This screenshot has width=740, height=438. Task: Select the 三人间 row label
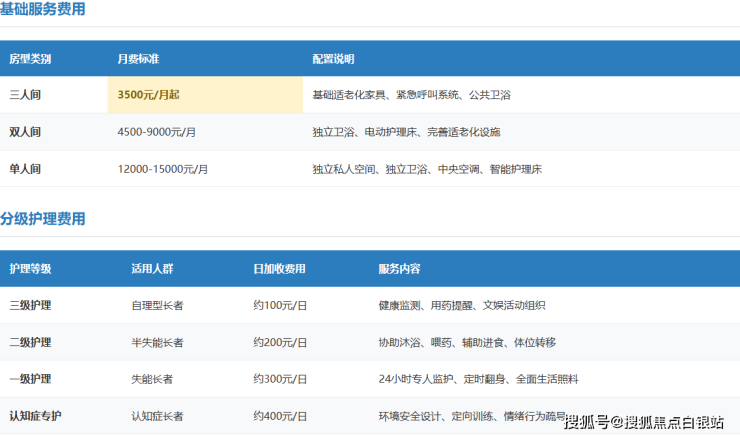click(25, 95)
